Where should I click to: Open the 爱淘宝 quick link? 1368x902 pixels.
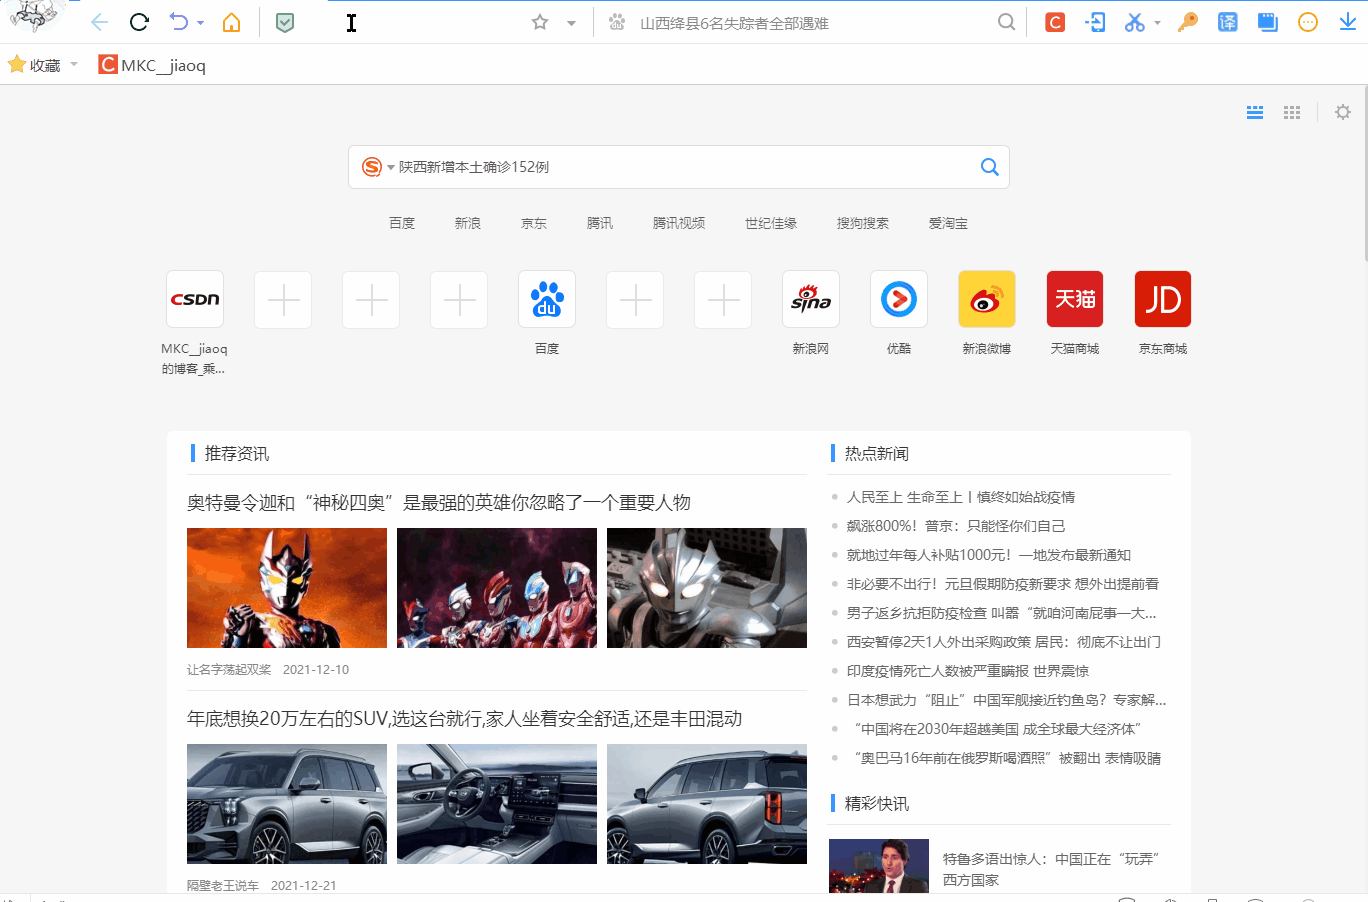point(948,223)
